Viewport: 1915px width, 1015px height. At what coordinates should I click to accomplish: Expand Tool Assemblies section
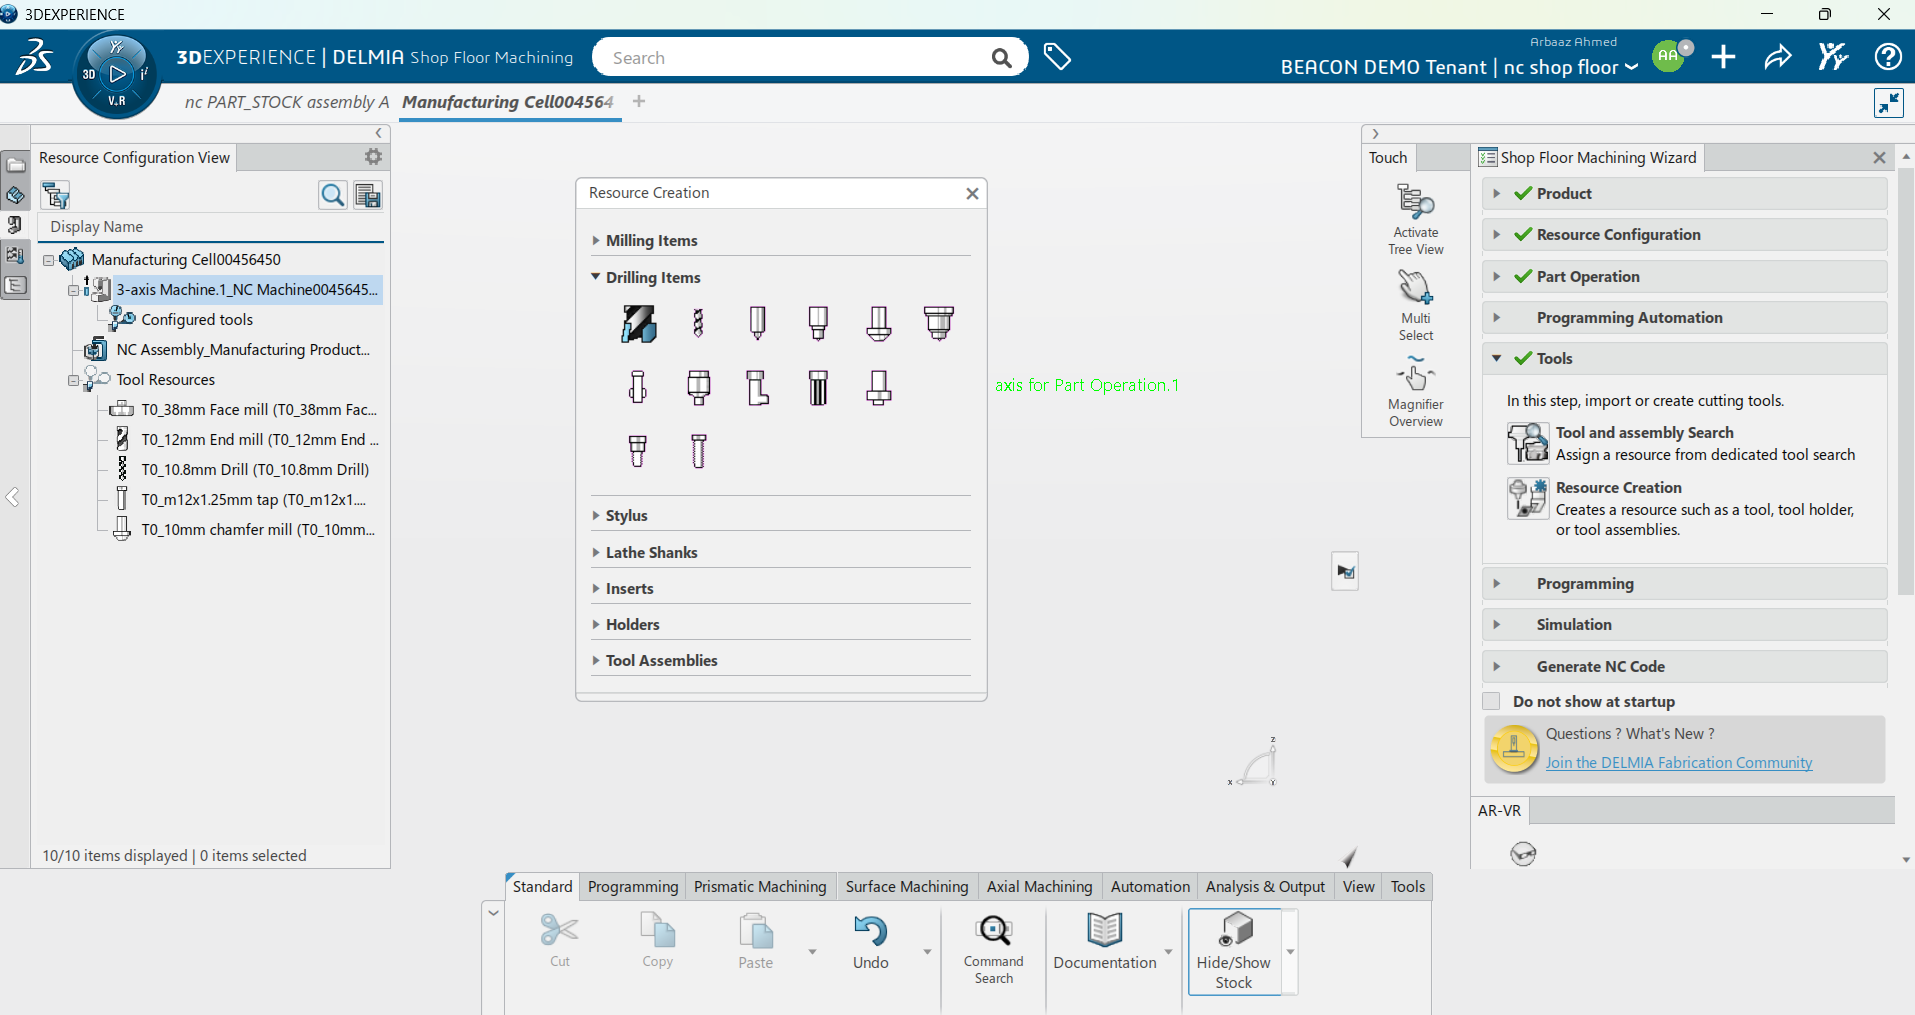pos(596,660)
